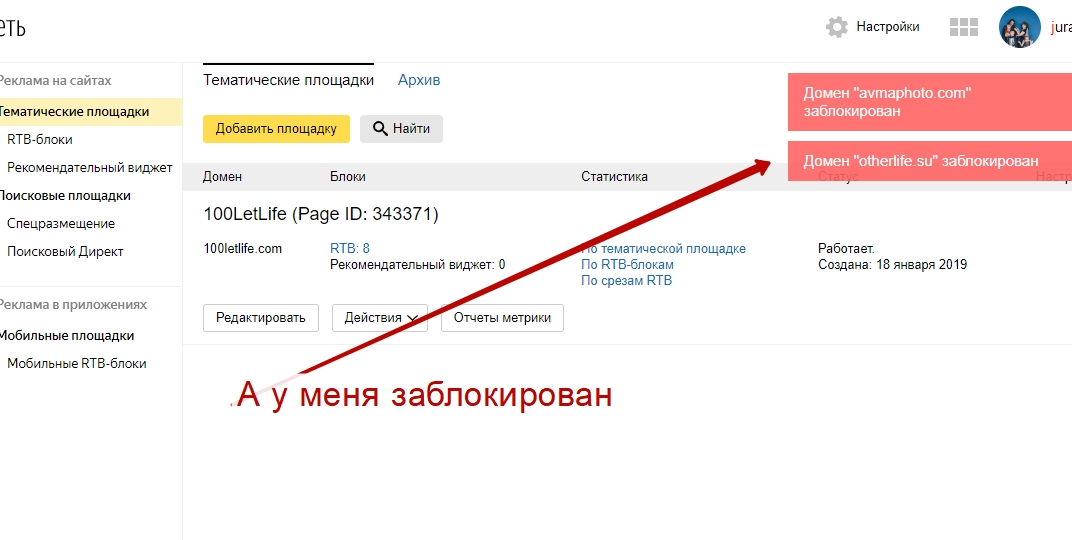
Task: Click the 100LetLife (Page ID: 343371) title
Action: [321, 214]
